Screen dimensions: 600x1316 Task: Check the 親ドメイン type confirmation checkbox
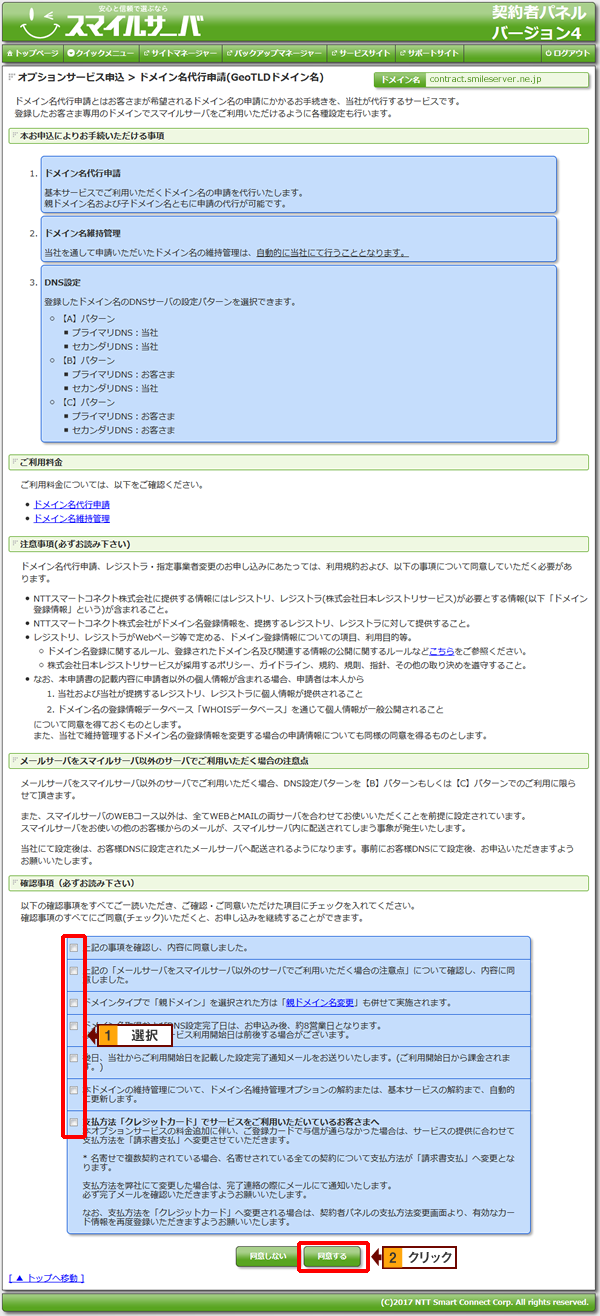[x=74, y=1002]
